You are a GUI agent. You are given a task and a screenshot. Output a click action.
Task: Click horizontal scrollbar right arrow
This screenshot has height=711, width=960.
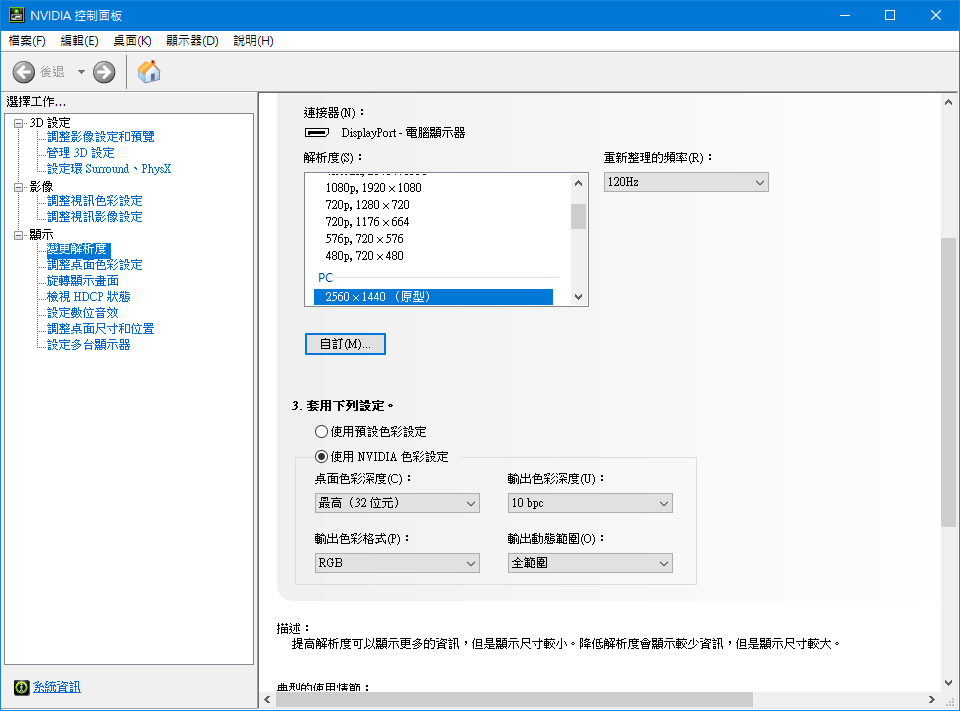click(x=932, y=699)
